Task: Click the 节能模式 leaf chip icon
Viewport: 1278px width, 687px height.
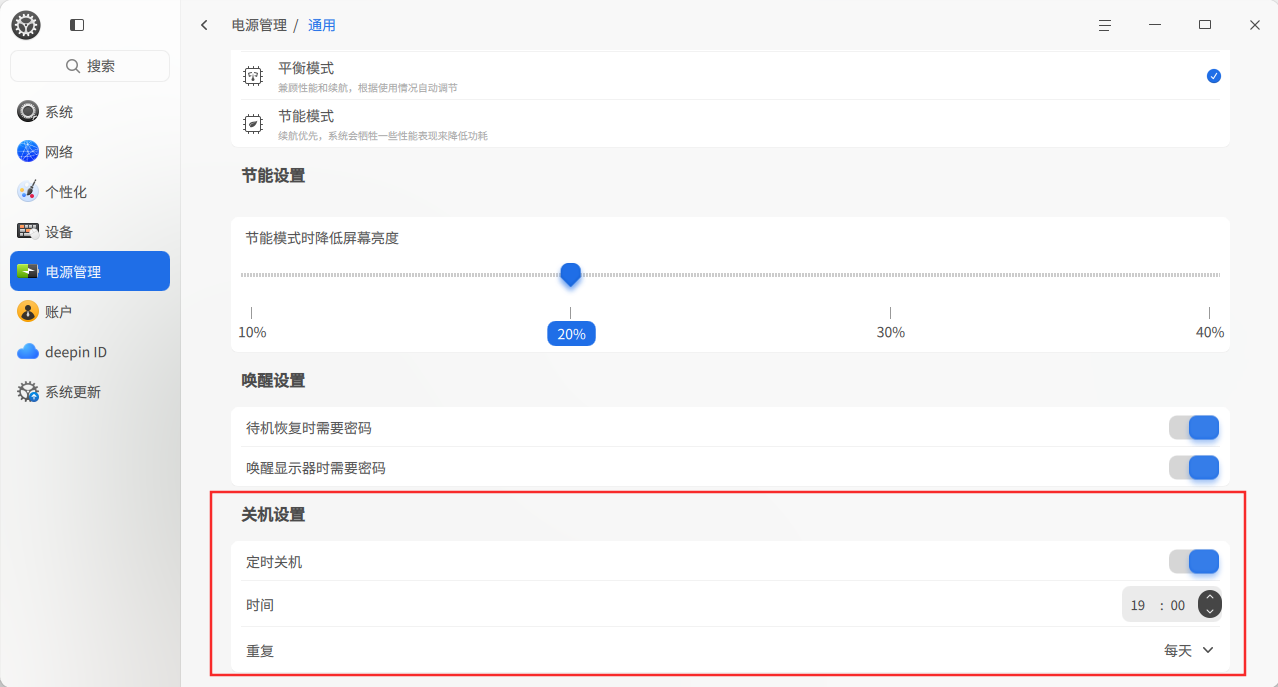Action: (254, 124)
